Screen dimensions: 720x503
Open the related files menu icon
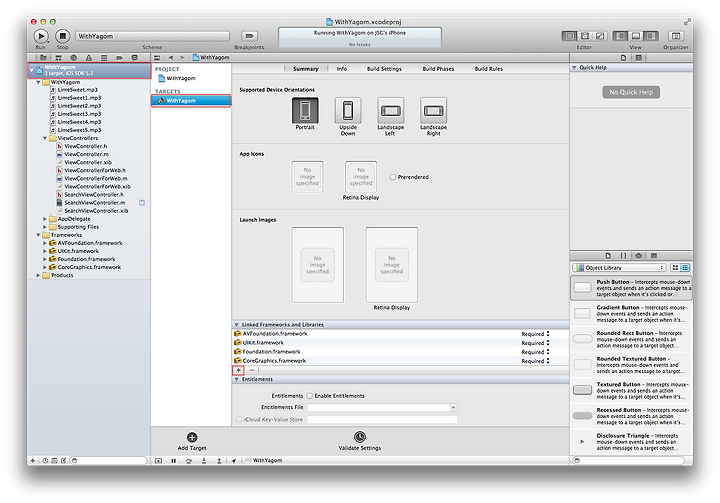coord(157,57)
